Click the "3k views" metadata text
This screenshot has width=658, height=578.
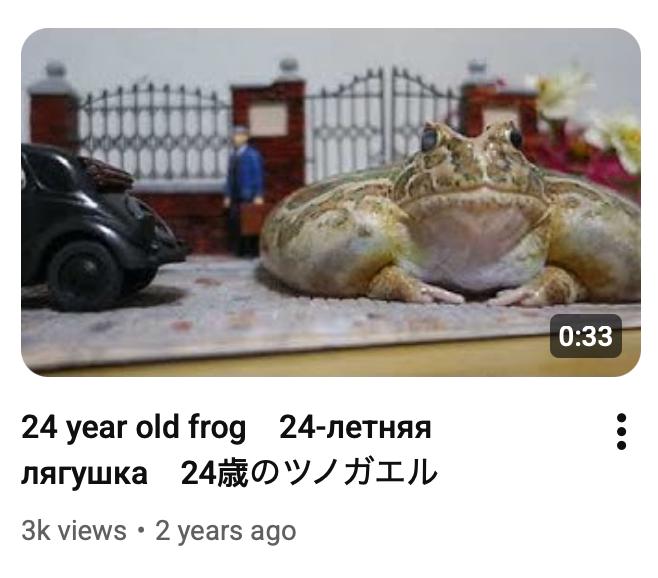(x=74, y=531)
